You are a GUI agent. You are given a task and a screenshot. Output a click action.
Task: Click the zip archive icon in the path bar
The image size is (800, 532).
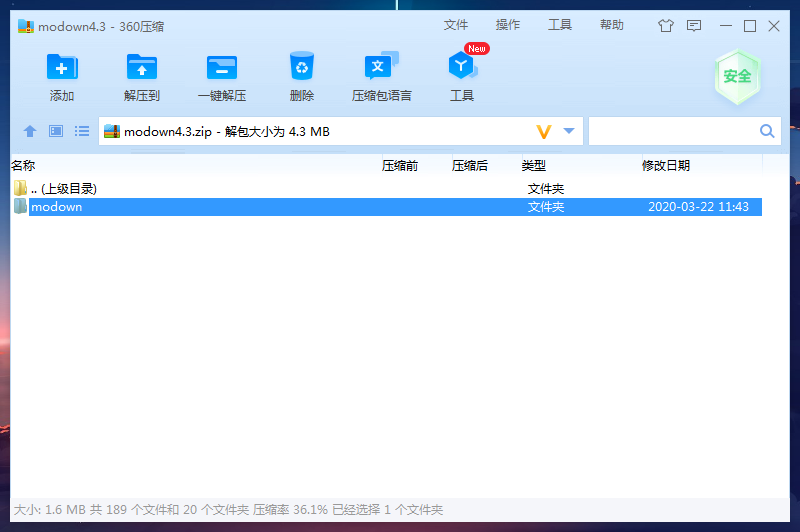tap(112, 131)
